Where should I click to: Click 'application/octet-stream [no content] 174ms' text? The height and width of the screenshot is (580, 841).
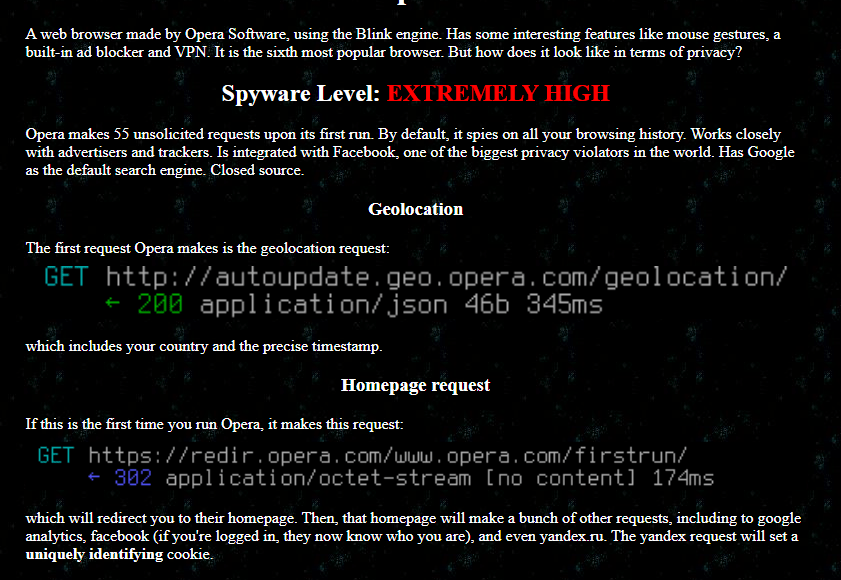click(440, 478)
